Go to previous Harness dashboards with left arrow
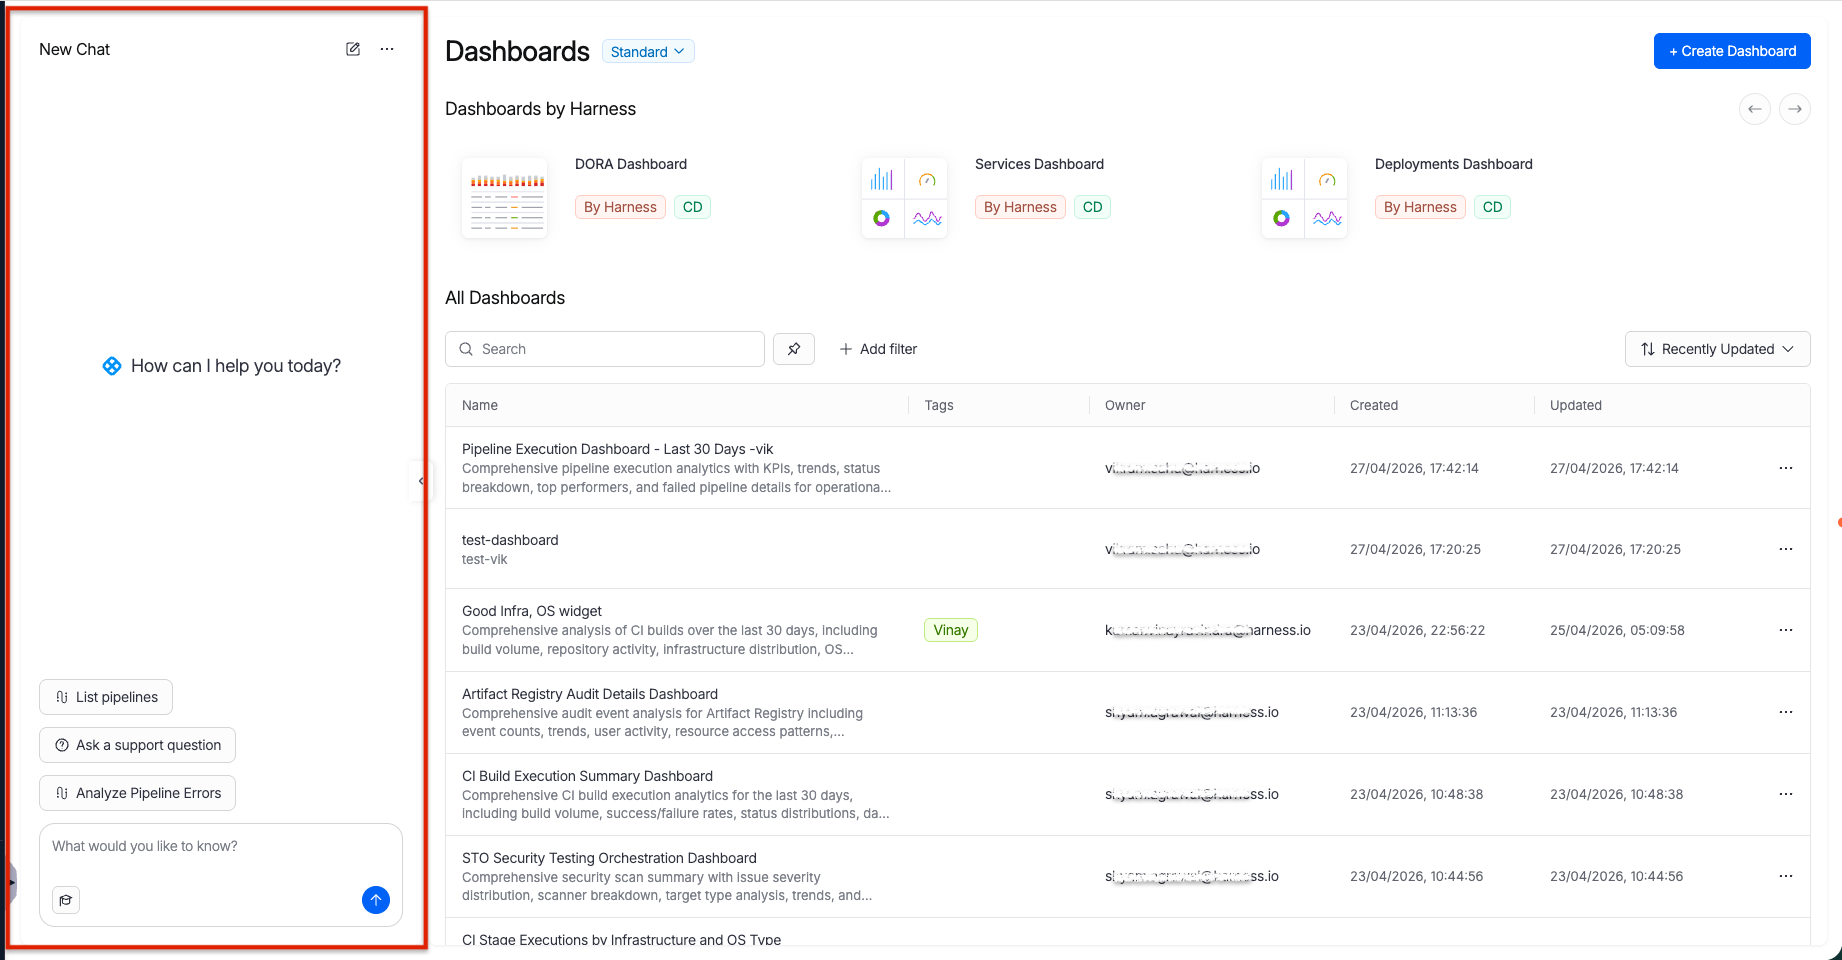 [1755, 109]
